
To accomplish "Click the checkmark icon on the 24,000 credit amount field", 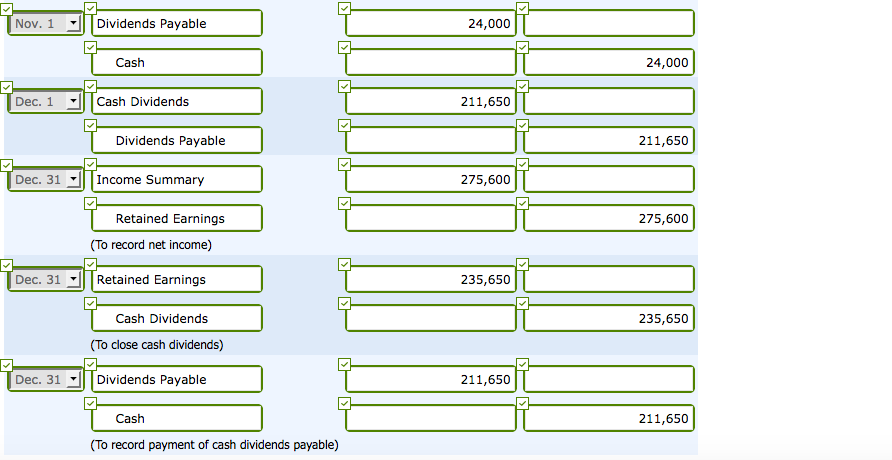I will pos(522,47).
